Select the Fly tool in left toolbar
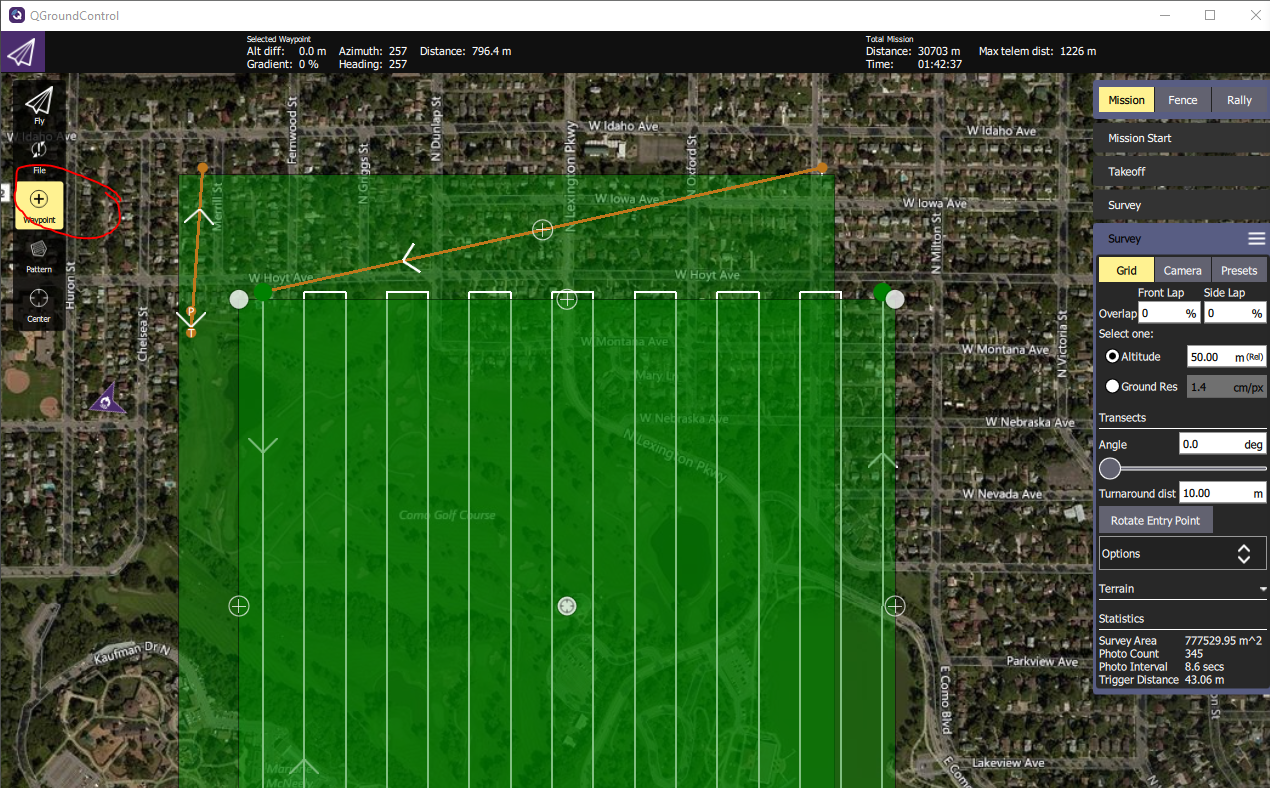The height and width of the screenshot is (788, 1270). (x=39, y=105)
